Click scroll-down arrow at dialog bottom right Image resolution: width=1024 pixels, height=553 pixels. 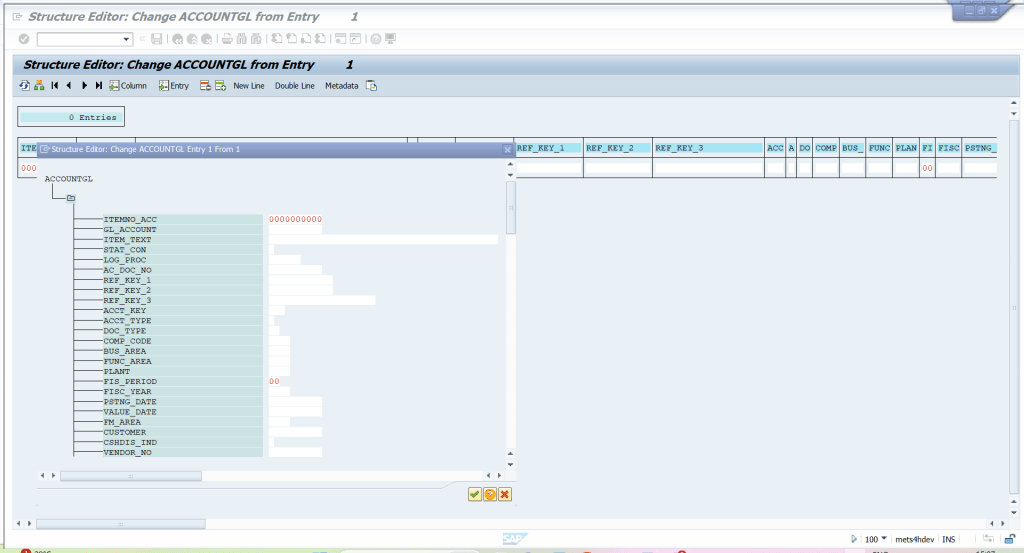(510, 465)
